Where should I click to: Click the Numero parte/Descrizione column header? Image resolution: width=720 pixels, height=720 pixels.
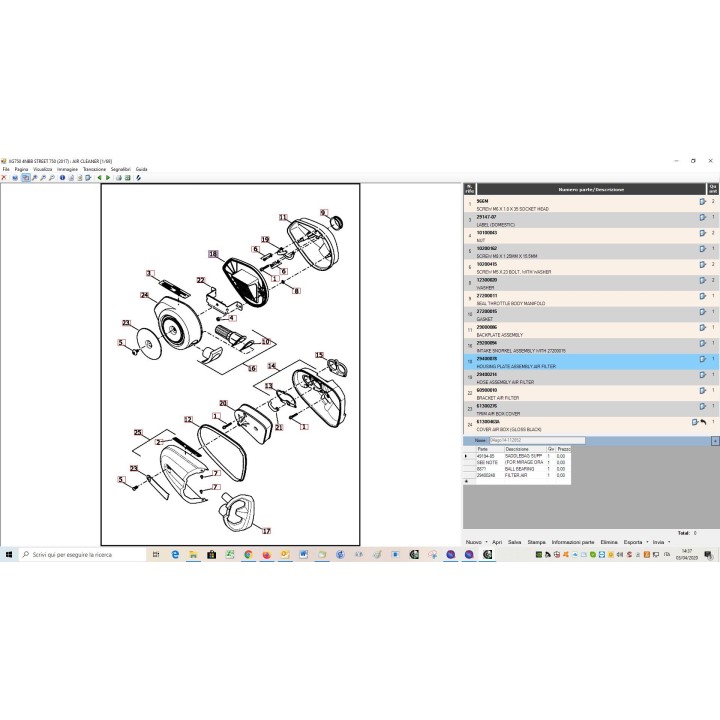click(591, 189)
